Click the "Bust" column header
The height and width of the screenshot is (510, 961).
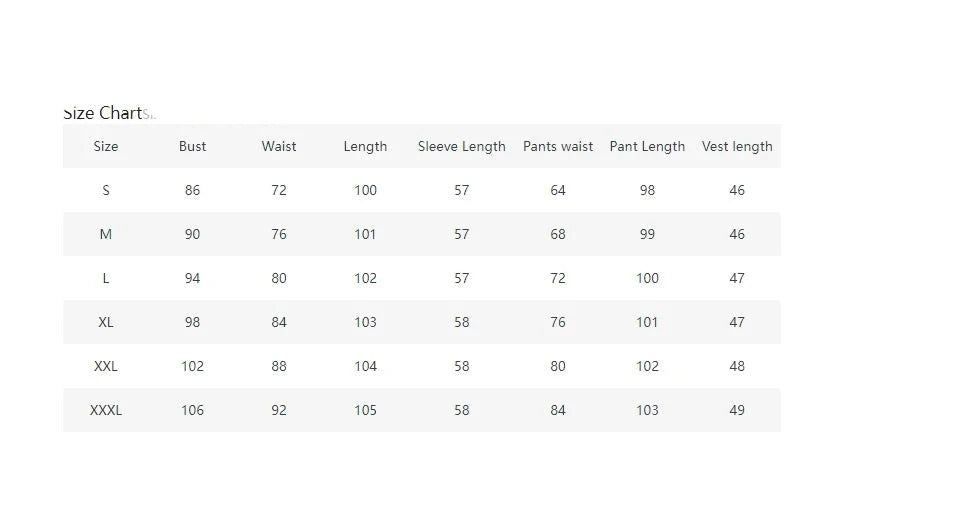(x=192, y=146)
